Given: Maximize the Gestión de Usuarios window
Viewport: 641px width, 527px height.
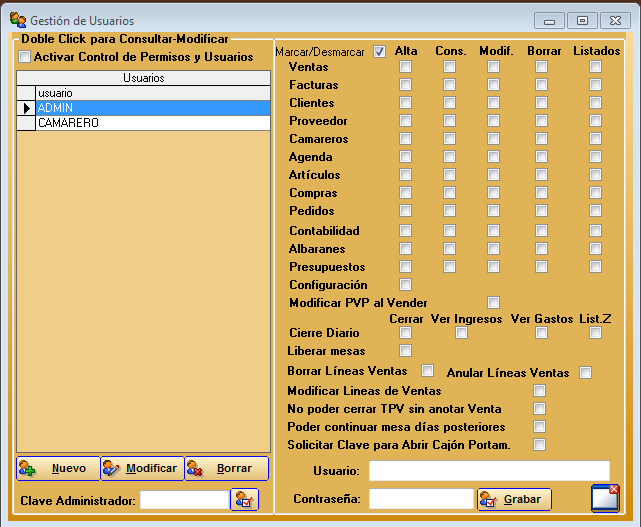Looking at the screenshot, I should tap(582, 20).
